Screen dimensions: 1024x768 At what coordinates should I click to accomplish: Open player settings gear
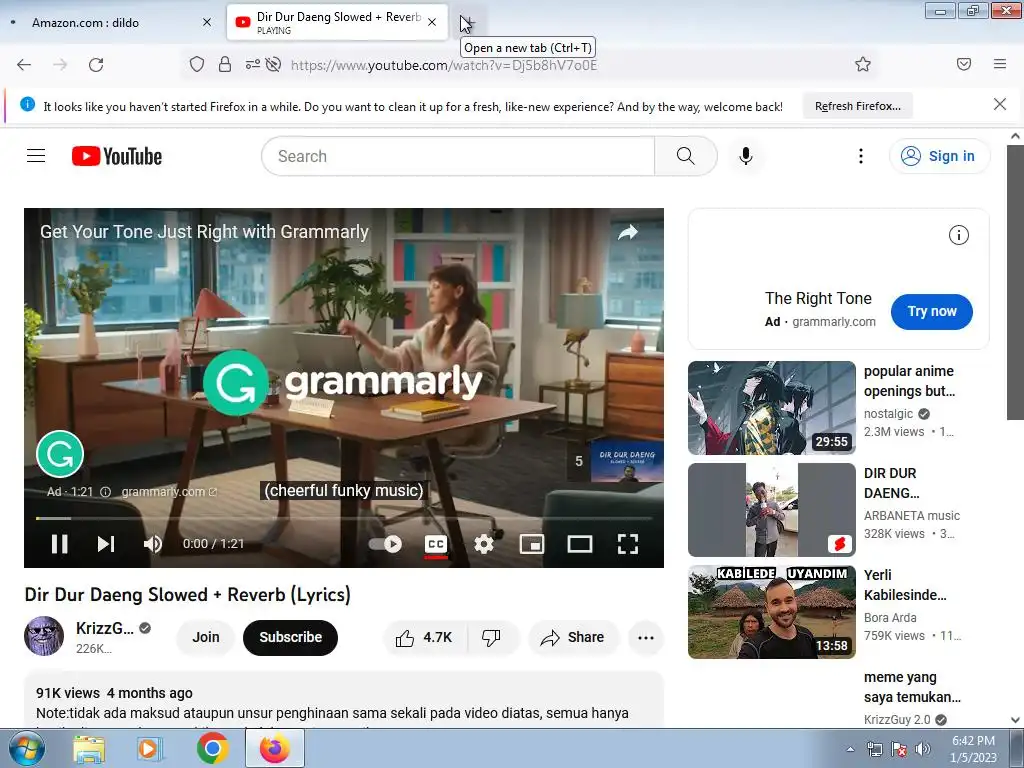coord(484,544)
